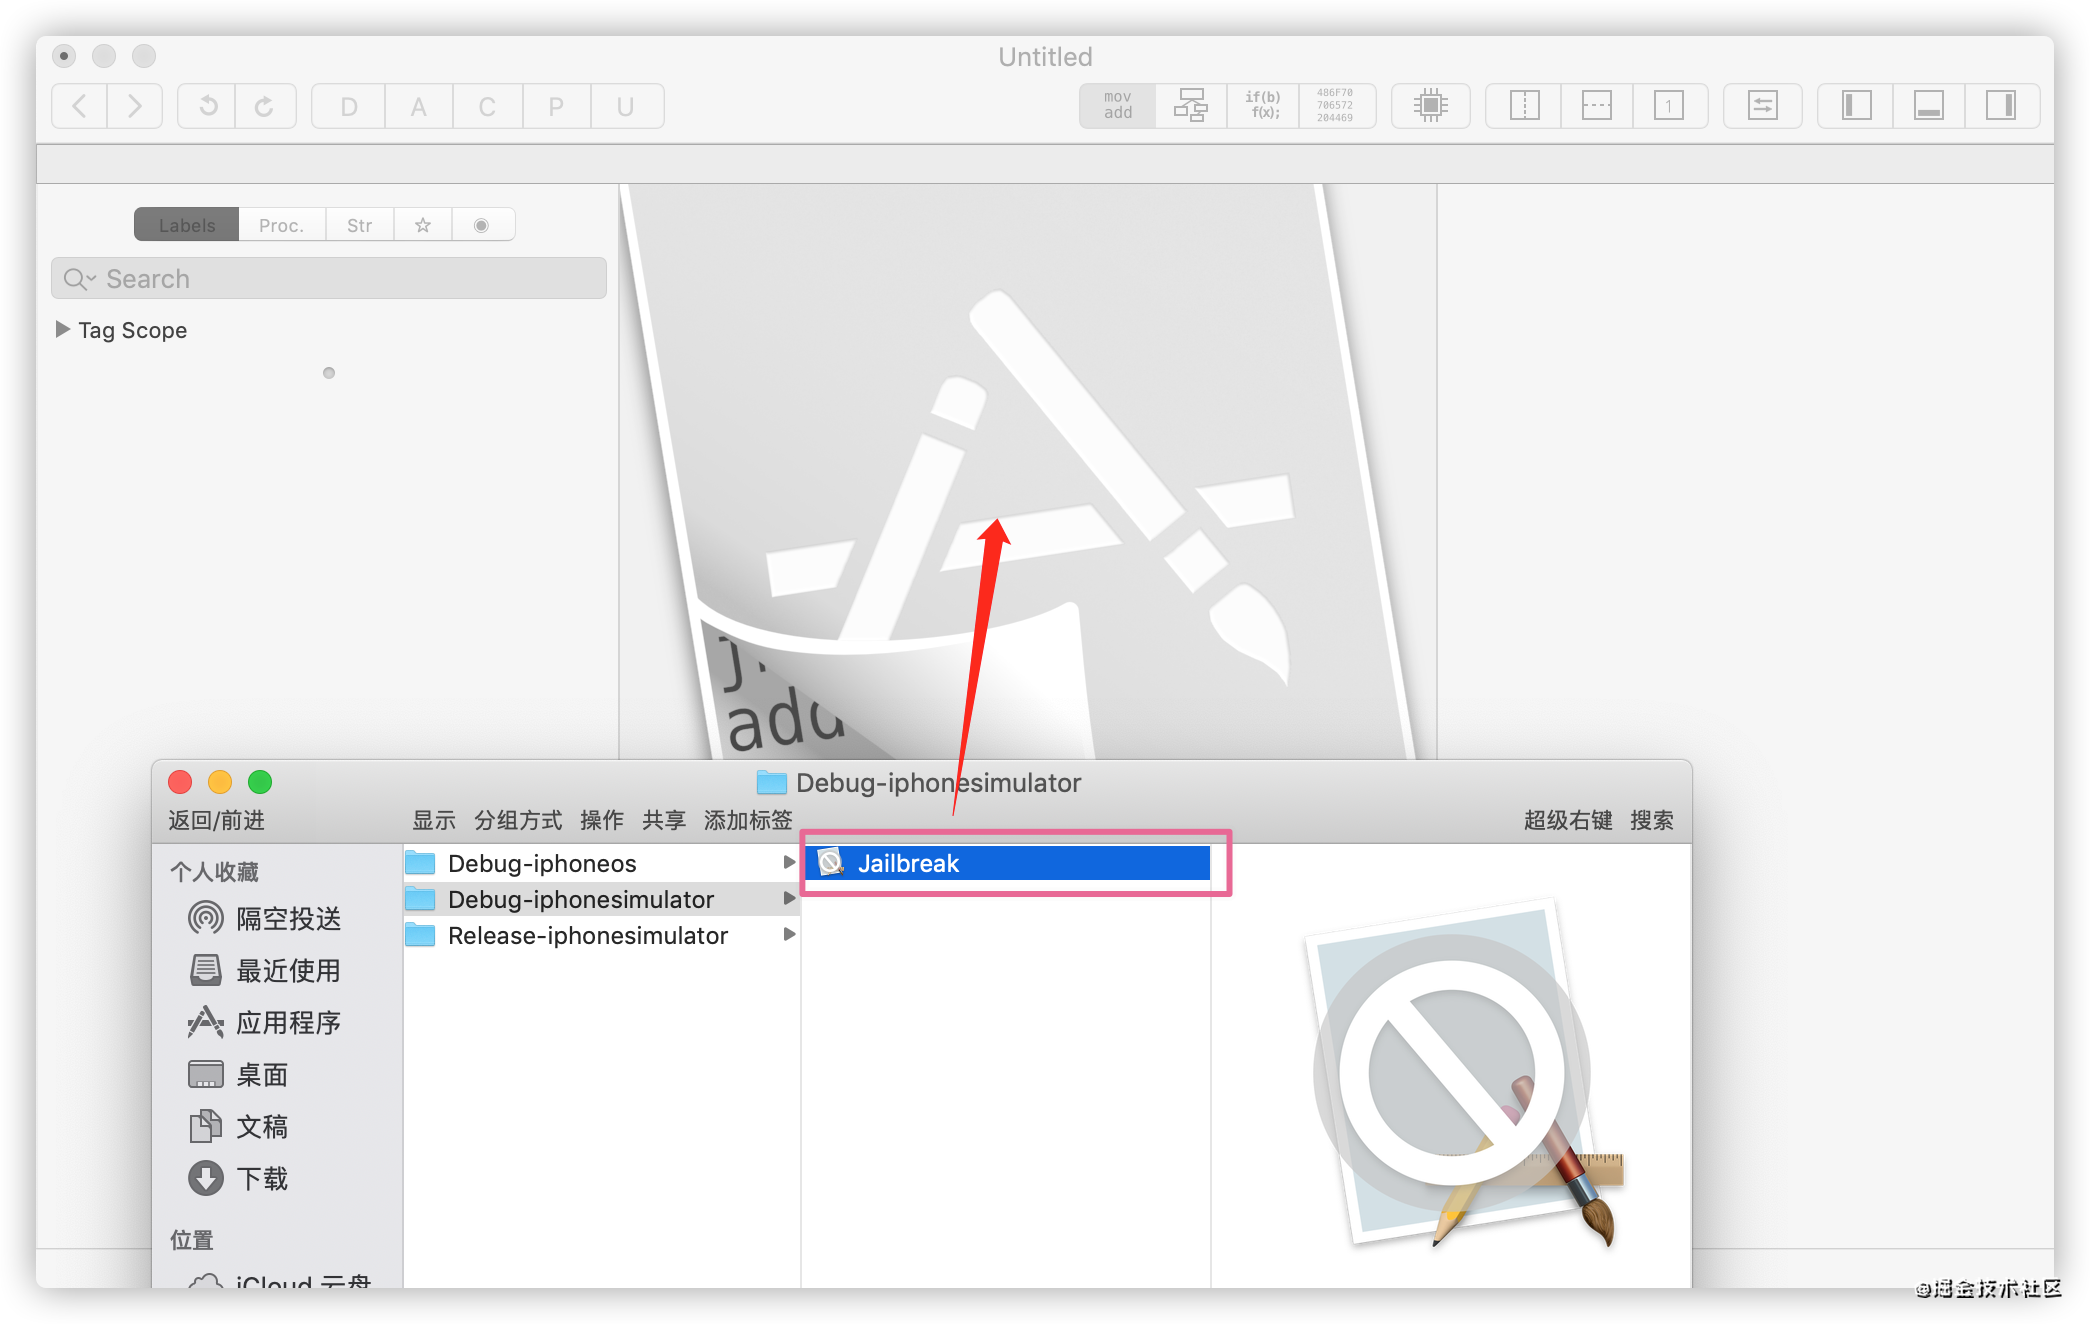Click the CPU chip icon

(x=1430, y=106)
